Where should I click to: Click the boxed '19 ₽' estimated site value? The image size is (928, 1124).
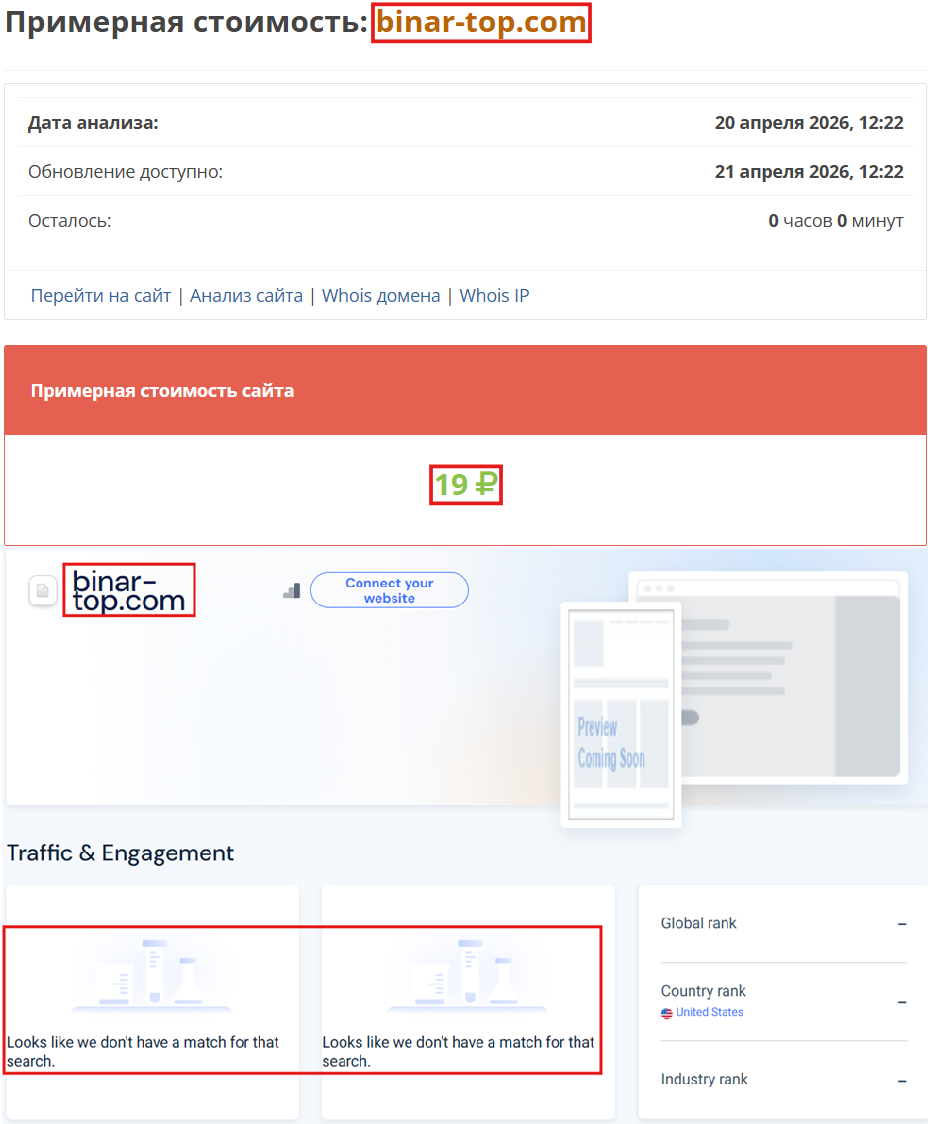[466, 485]
